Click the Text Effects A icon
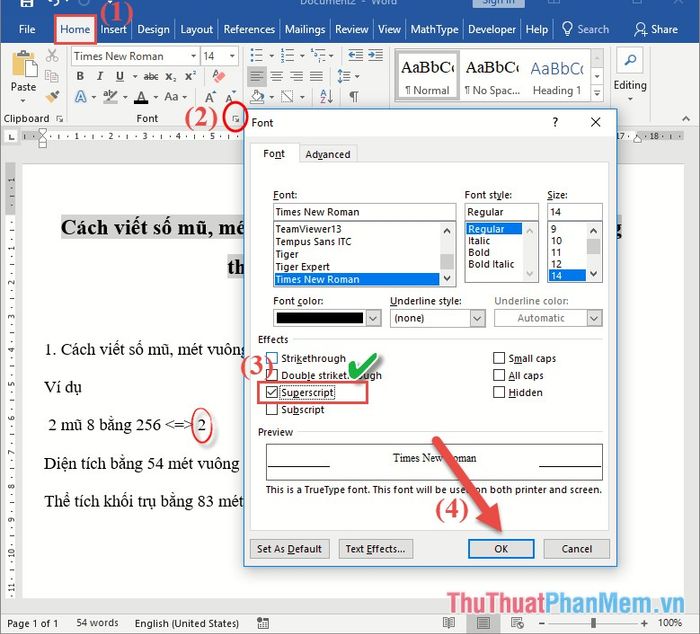This screenshot has width=700, height=634. coord(81,96)
